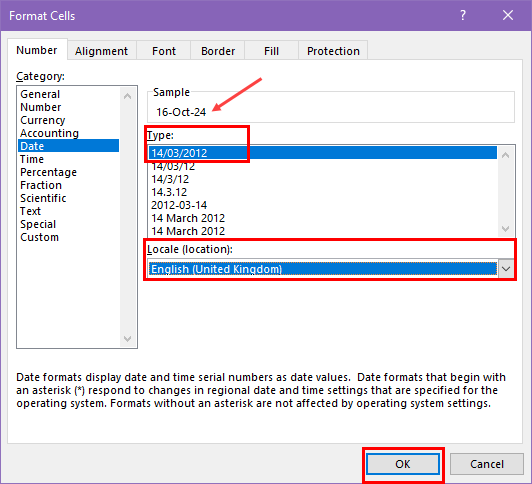
Task: Click Category list scroll down arrow
Action: (x=128, y=338)
